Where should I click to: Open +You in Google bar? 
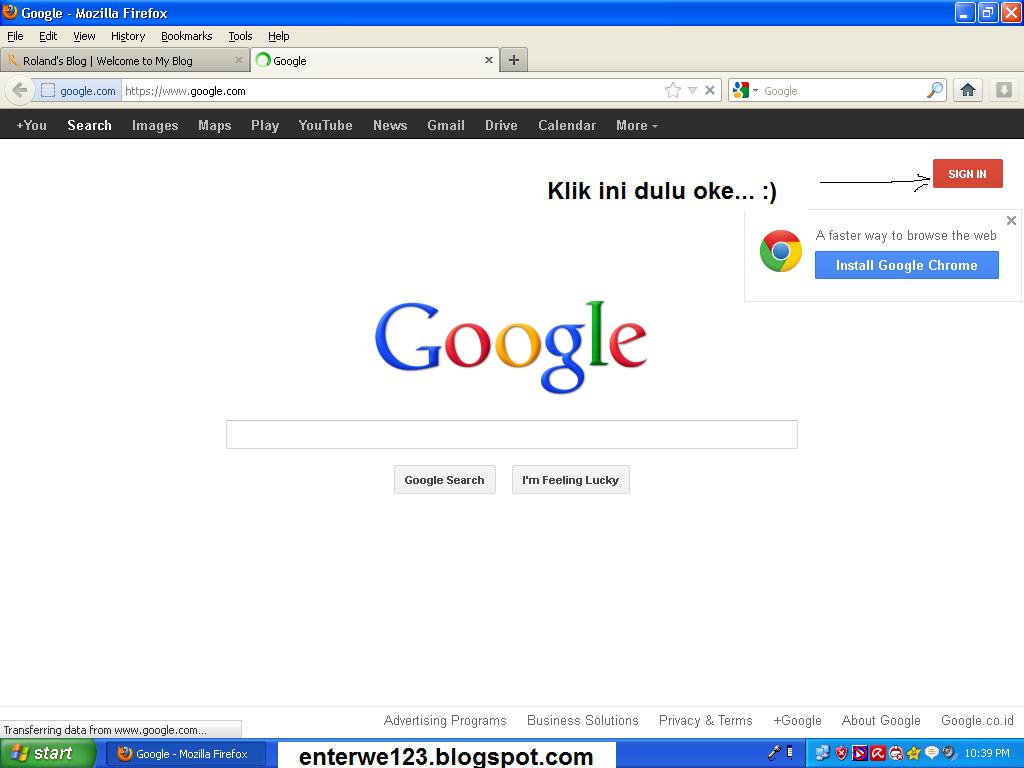click(x=31, y=125)
